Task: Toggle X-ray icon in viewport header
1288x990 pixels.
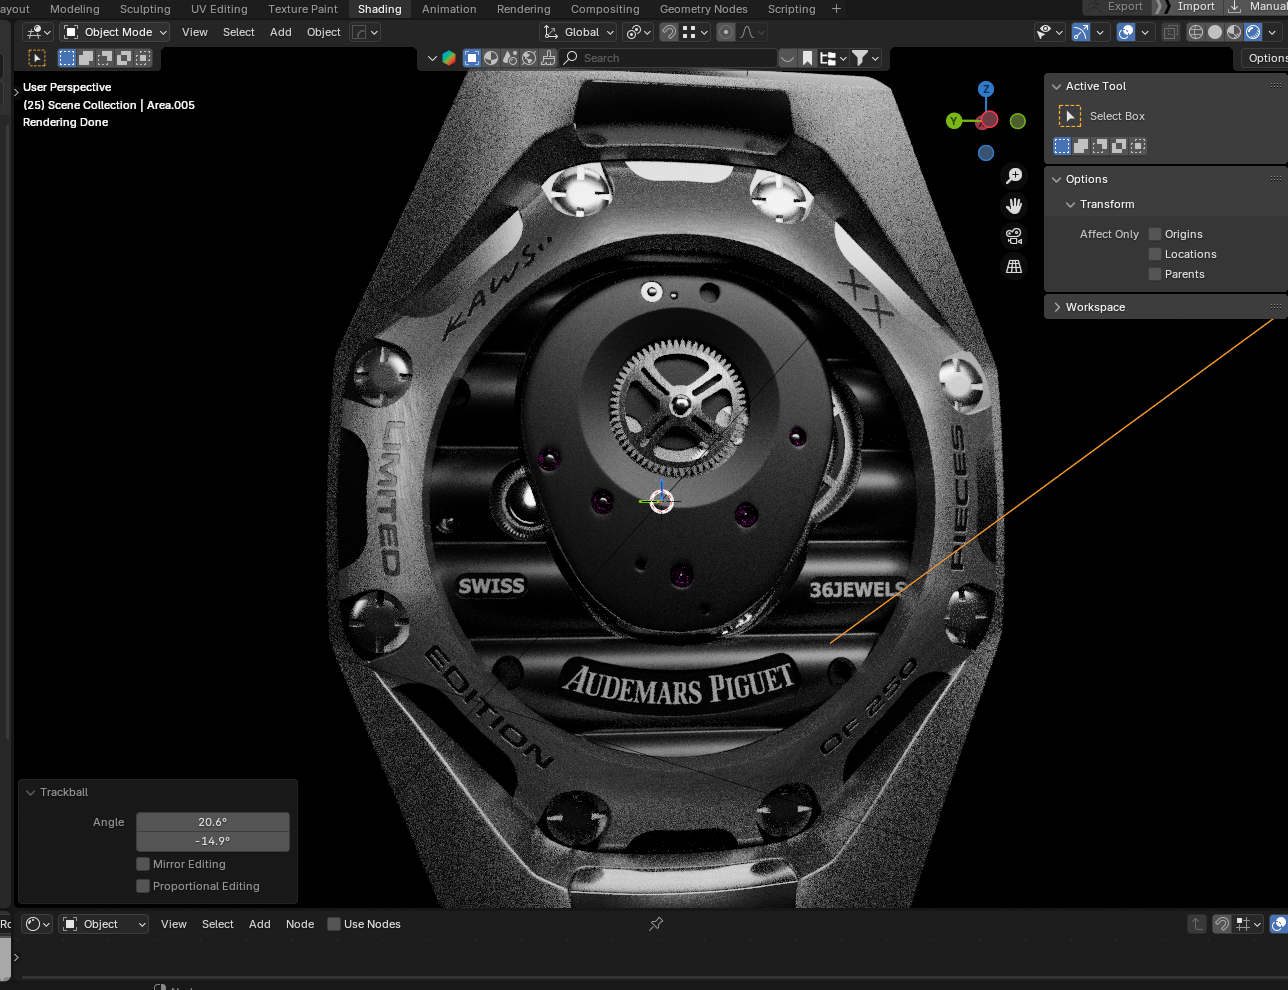Action: pyautogui.click(x=1171, y=32)
